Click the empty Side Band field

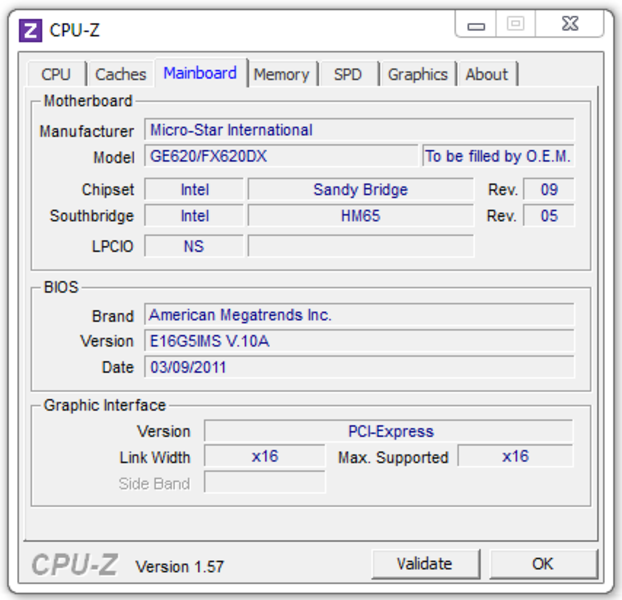(x=265, y=482)
